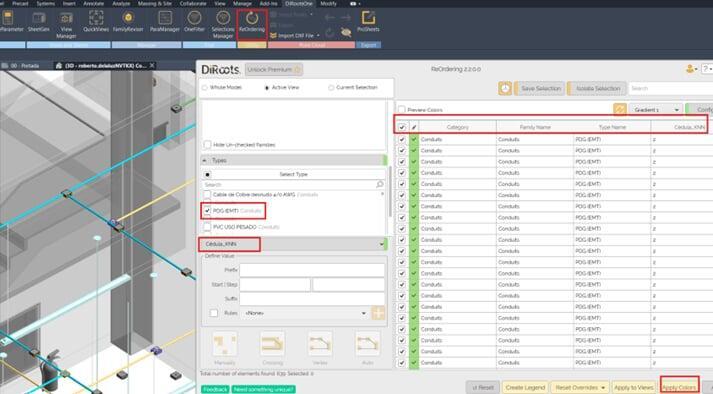The height and width of the screenshot is (394, 713).
Task: Open the ReOrdering tool in the ribbon
Action: (x=252, y=22)
